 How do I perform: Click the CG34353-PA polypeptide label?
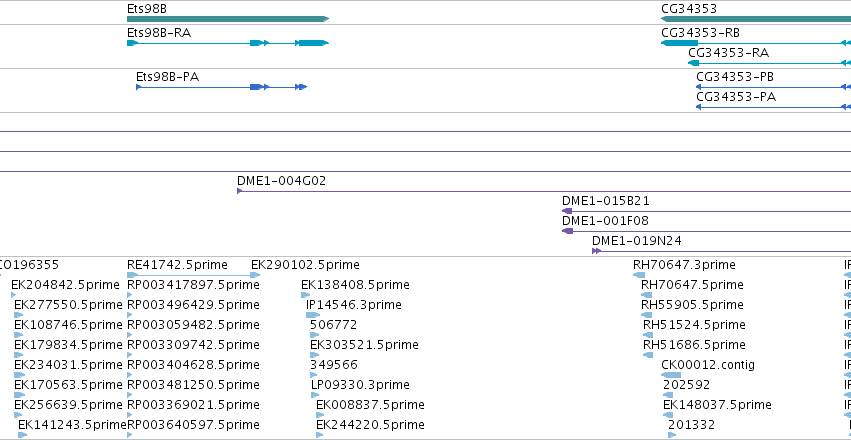point(736,97)
